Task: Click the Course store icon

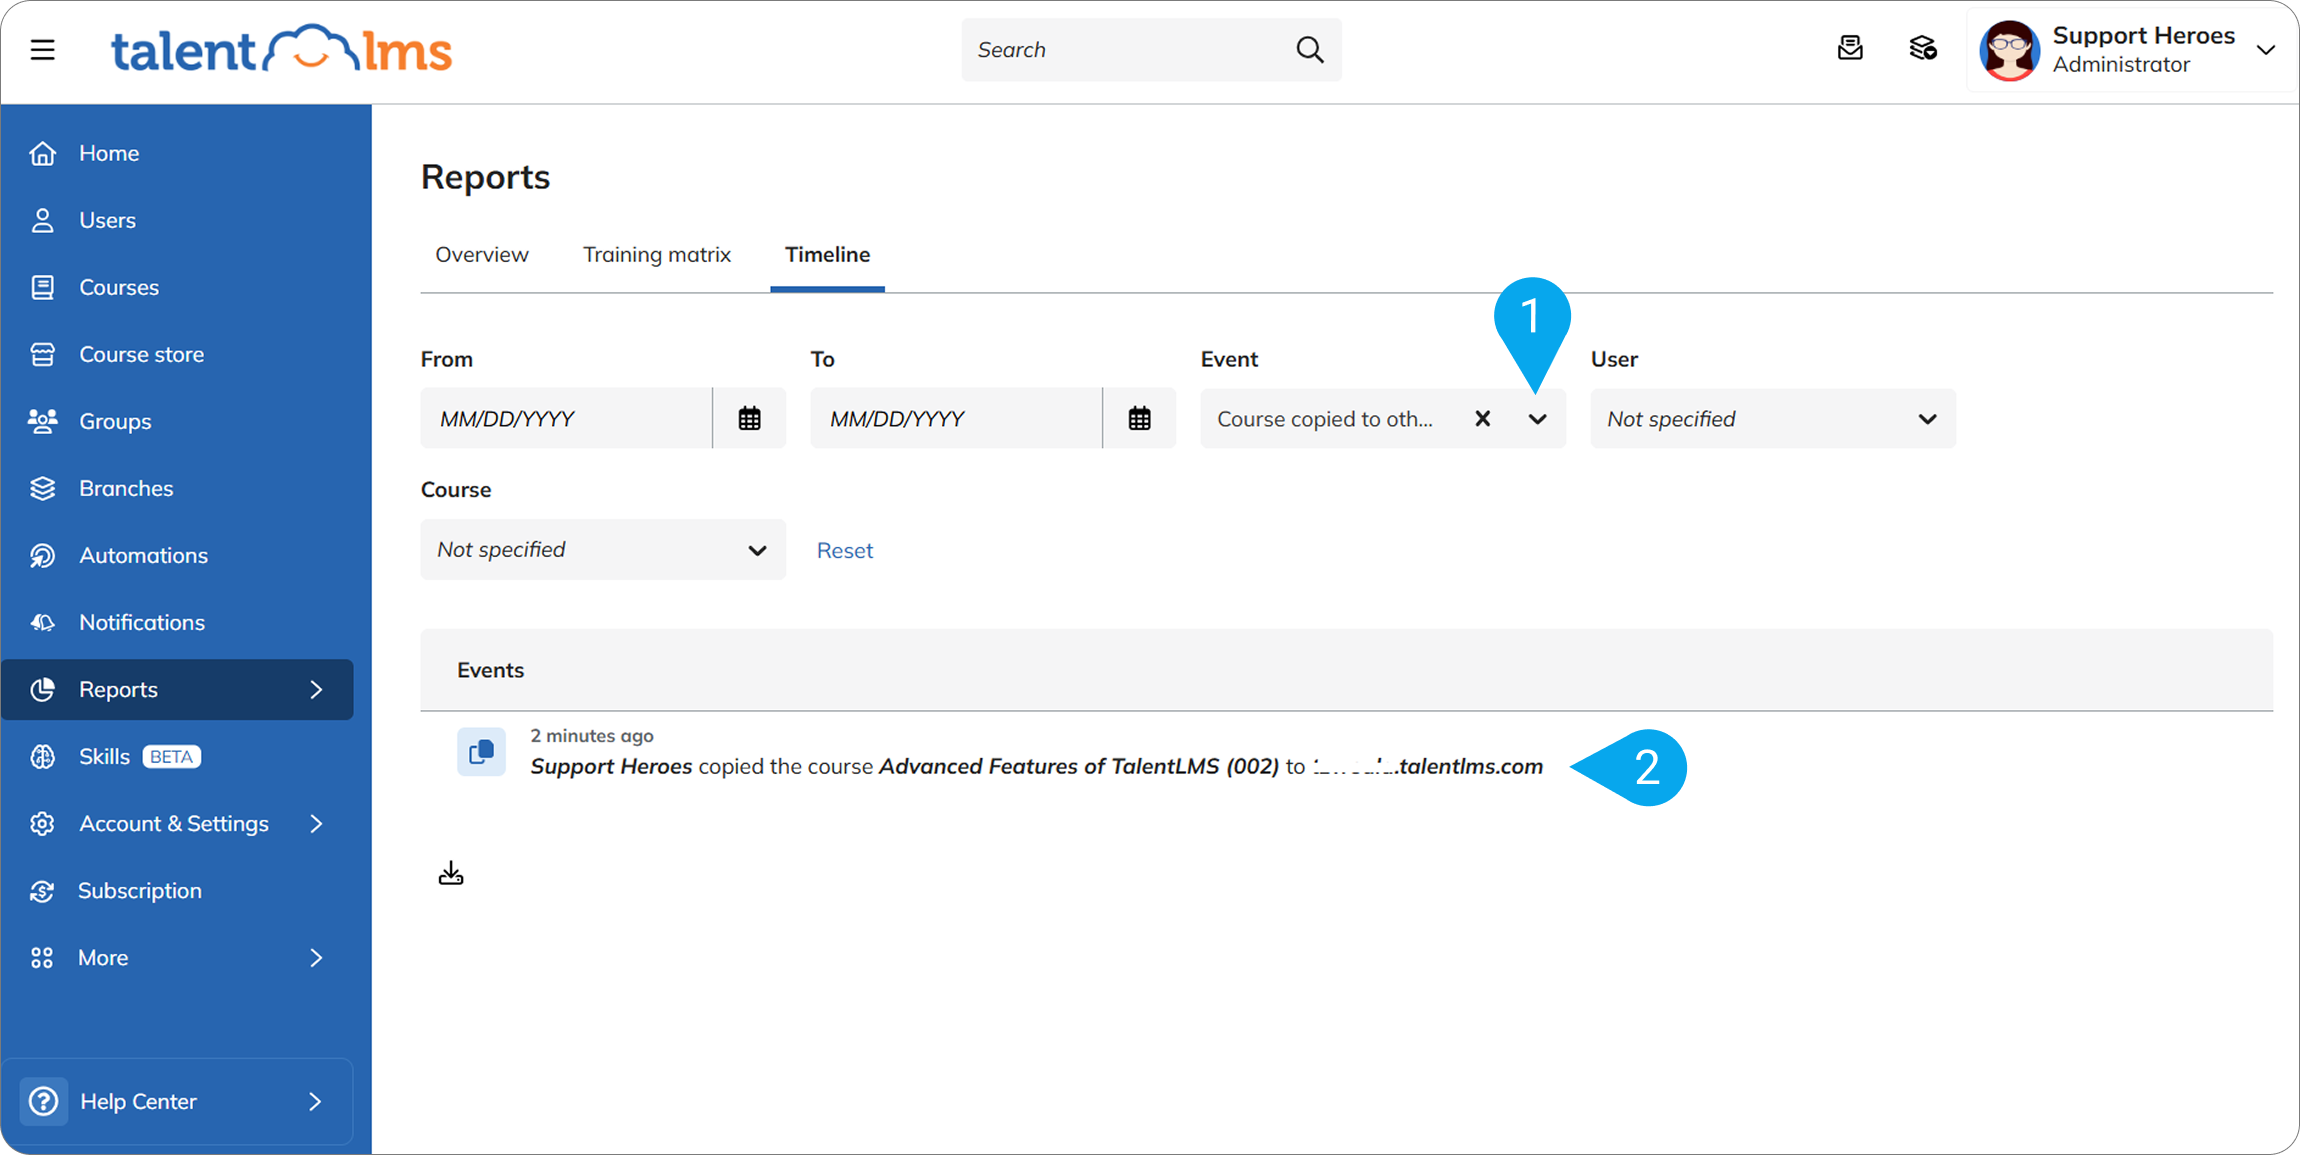Action: [42, 354]
